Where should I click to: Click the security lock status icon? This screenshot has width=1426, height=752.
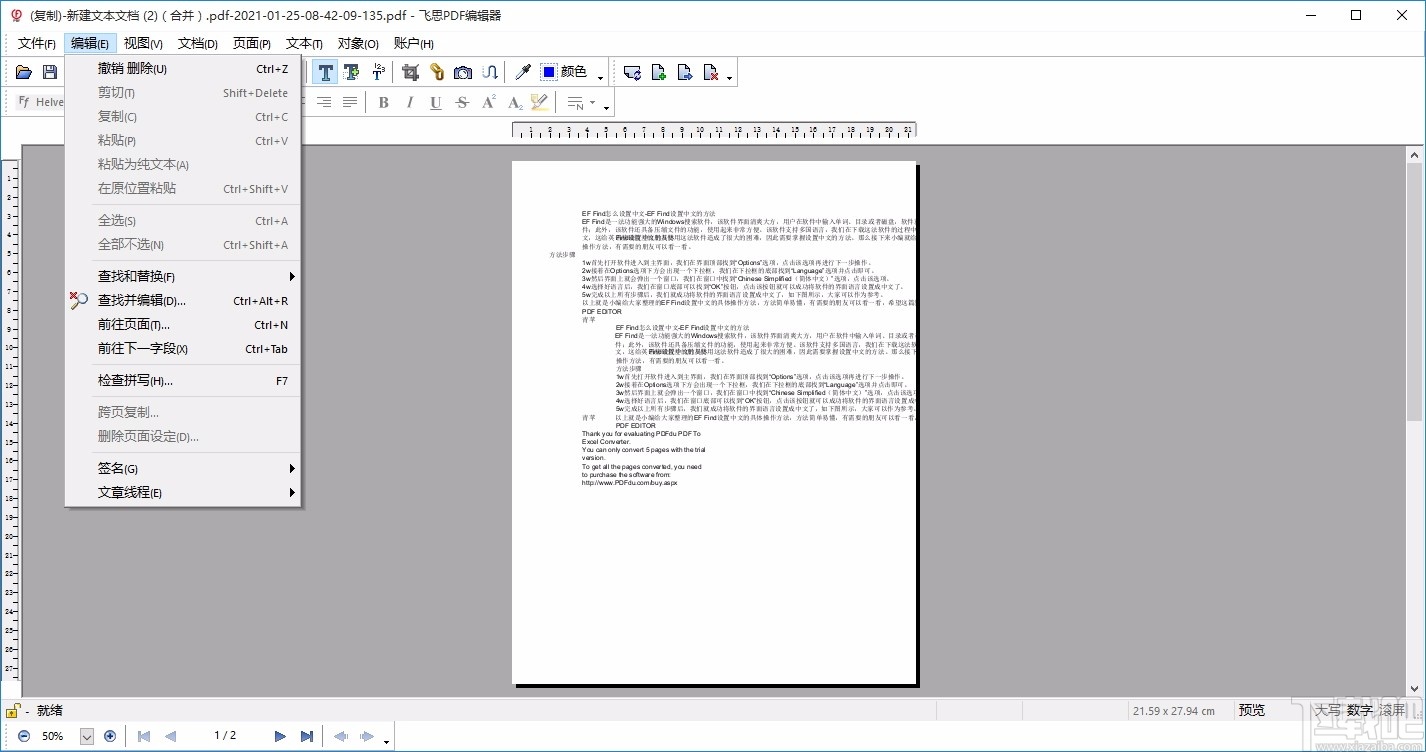[13, 711]
